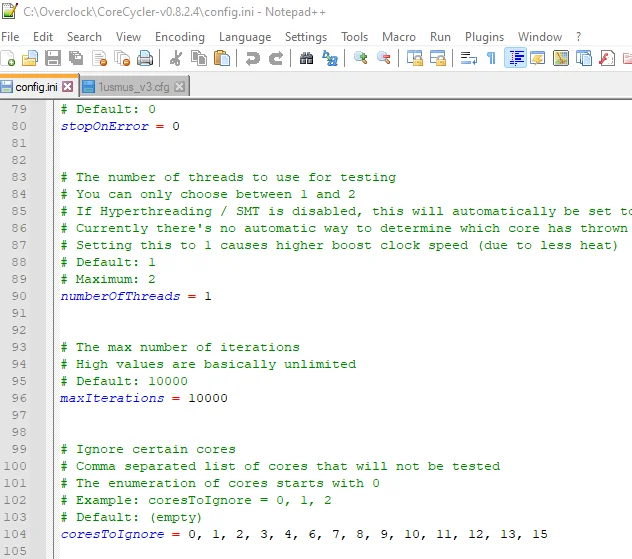Click the maxIterations value 10000 on line 96
The height and width of the screenshot is (559, 632).
[x=208, y=398]
